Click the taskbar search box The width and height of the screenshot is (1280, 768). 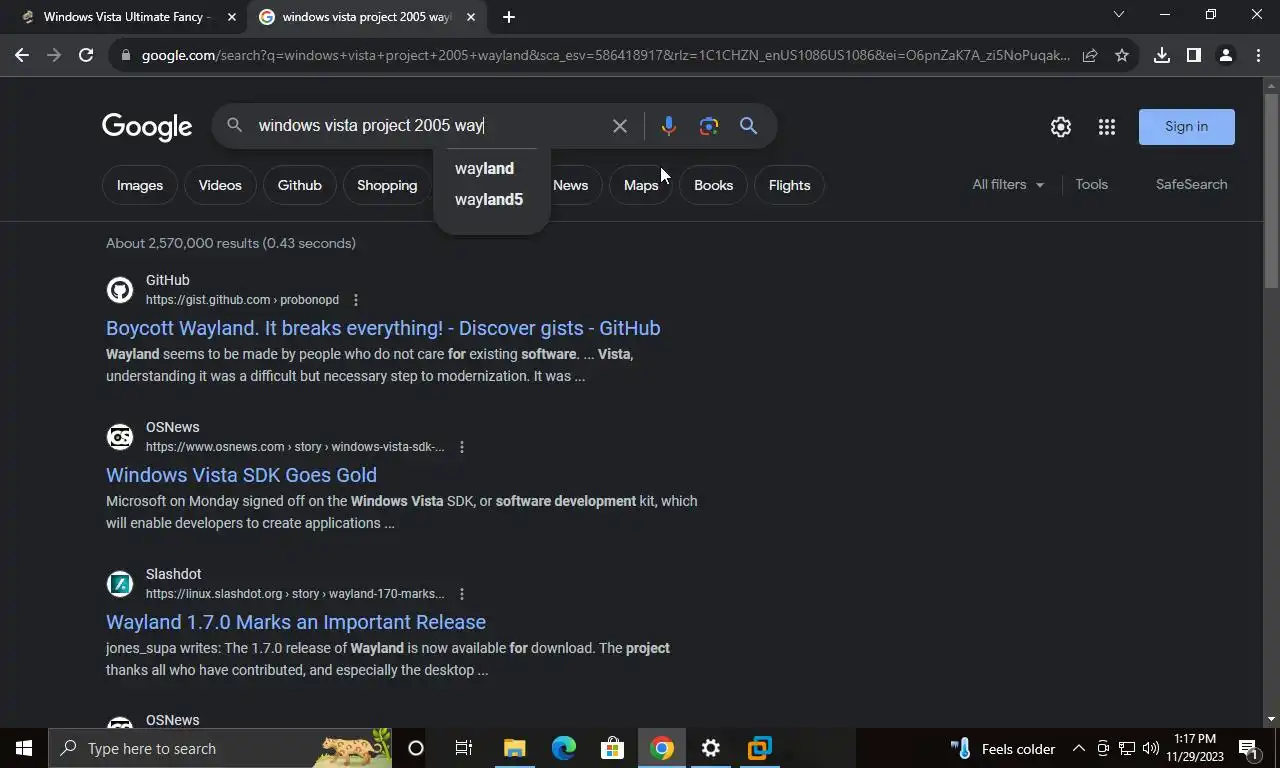pyautogui.click(x=220, y=748)
